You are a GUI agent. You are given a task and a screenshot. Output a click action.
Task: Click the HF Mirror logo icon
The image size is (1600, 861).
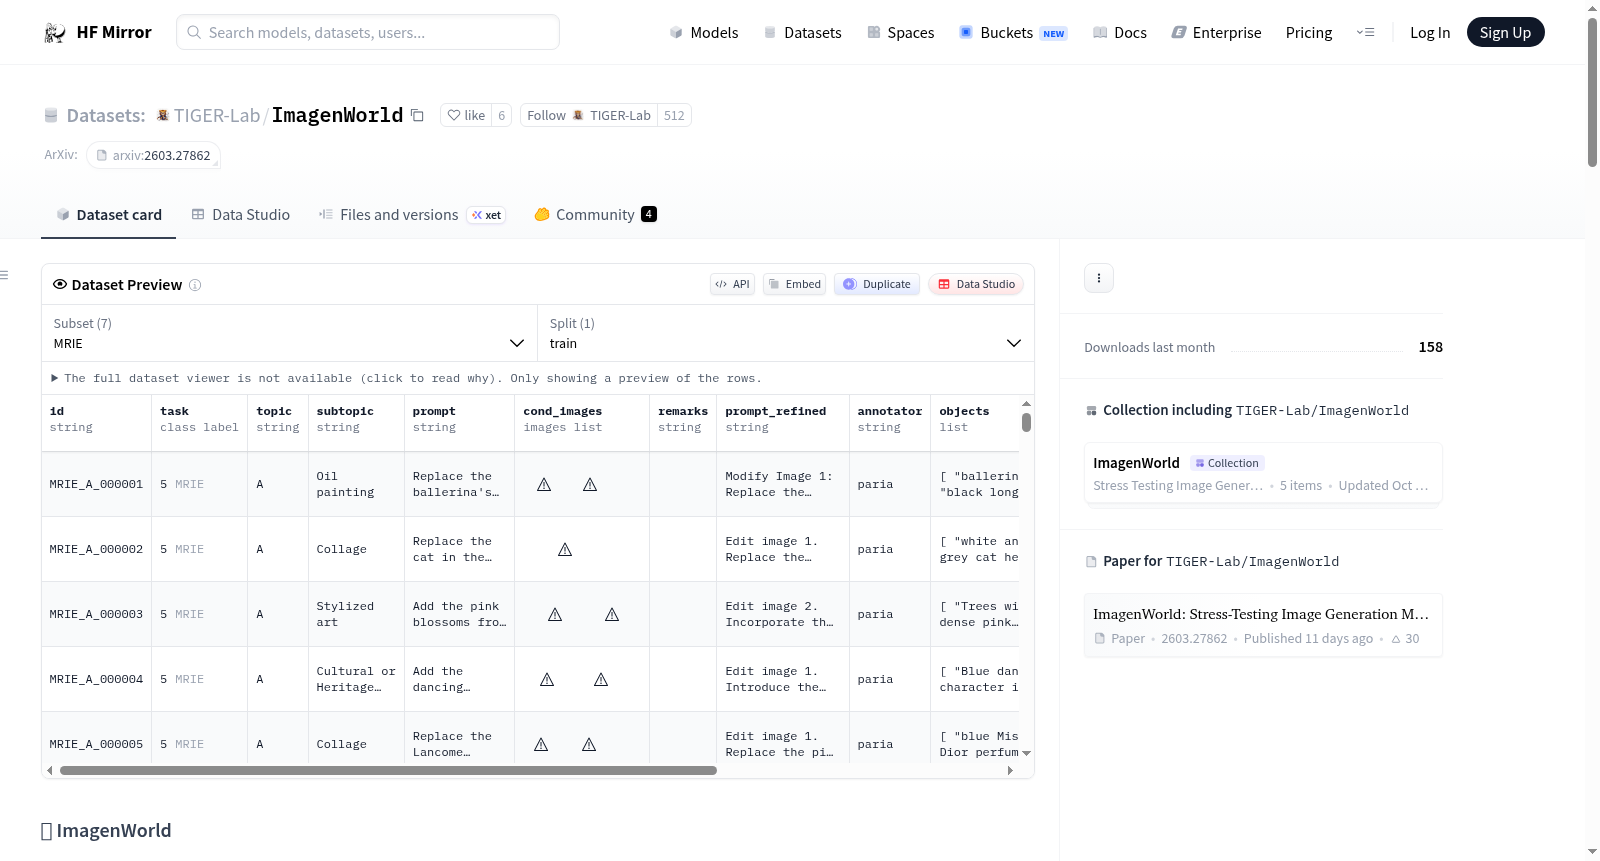pos(55,33)
